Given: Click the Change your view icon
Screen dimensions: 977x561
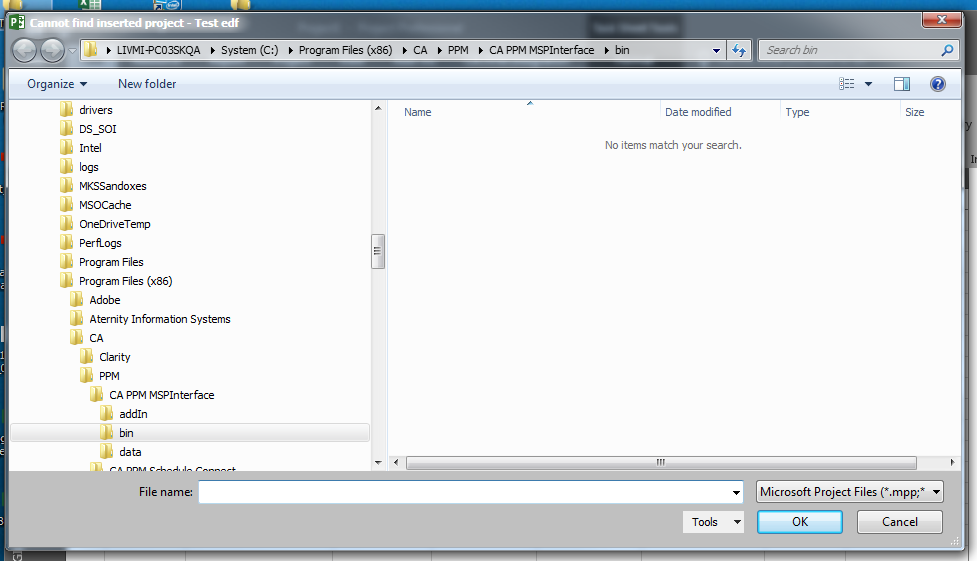Looking at the screenshot, I should pyautogui.click(x=846, y=84).
